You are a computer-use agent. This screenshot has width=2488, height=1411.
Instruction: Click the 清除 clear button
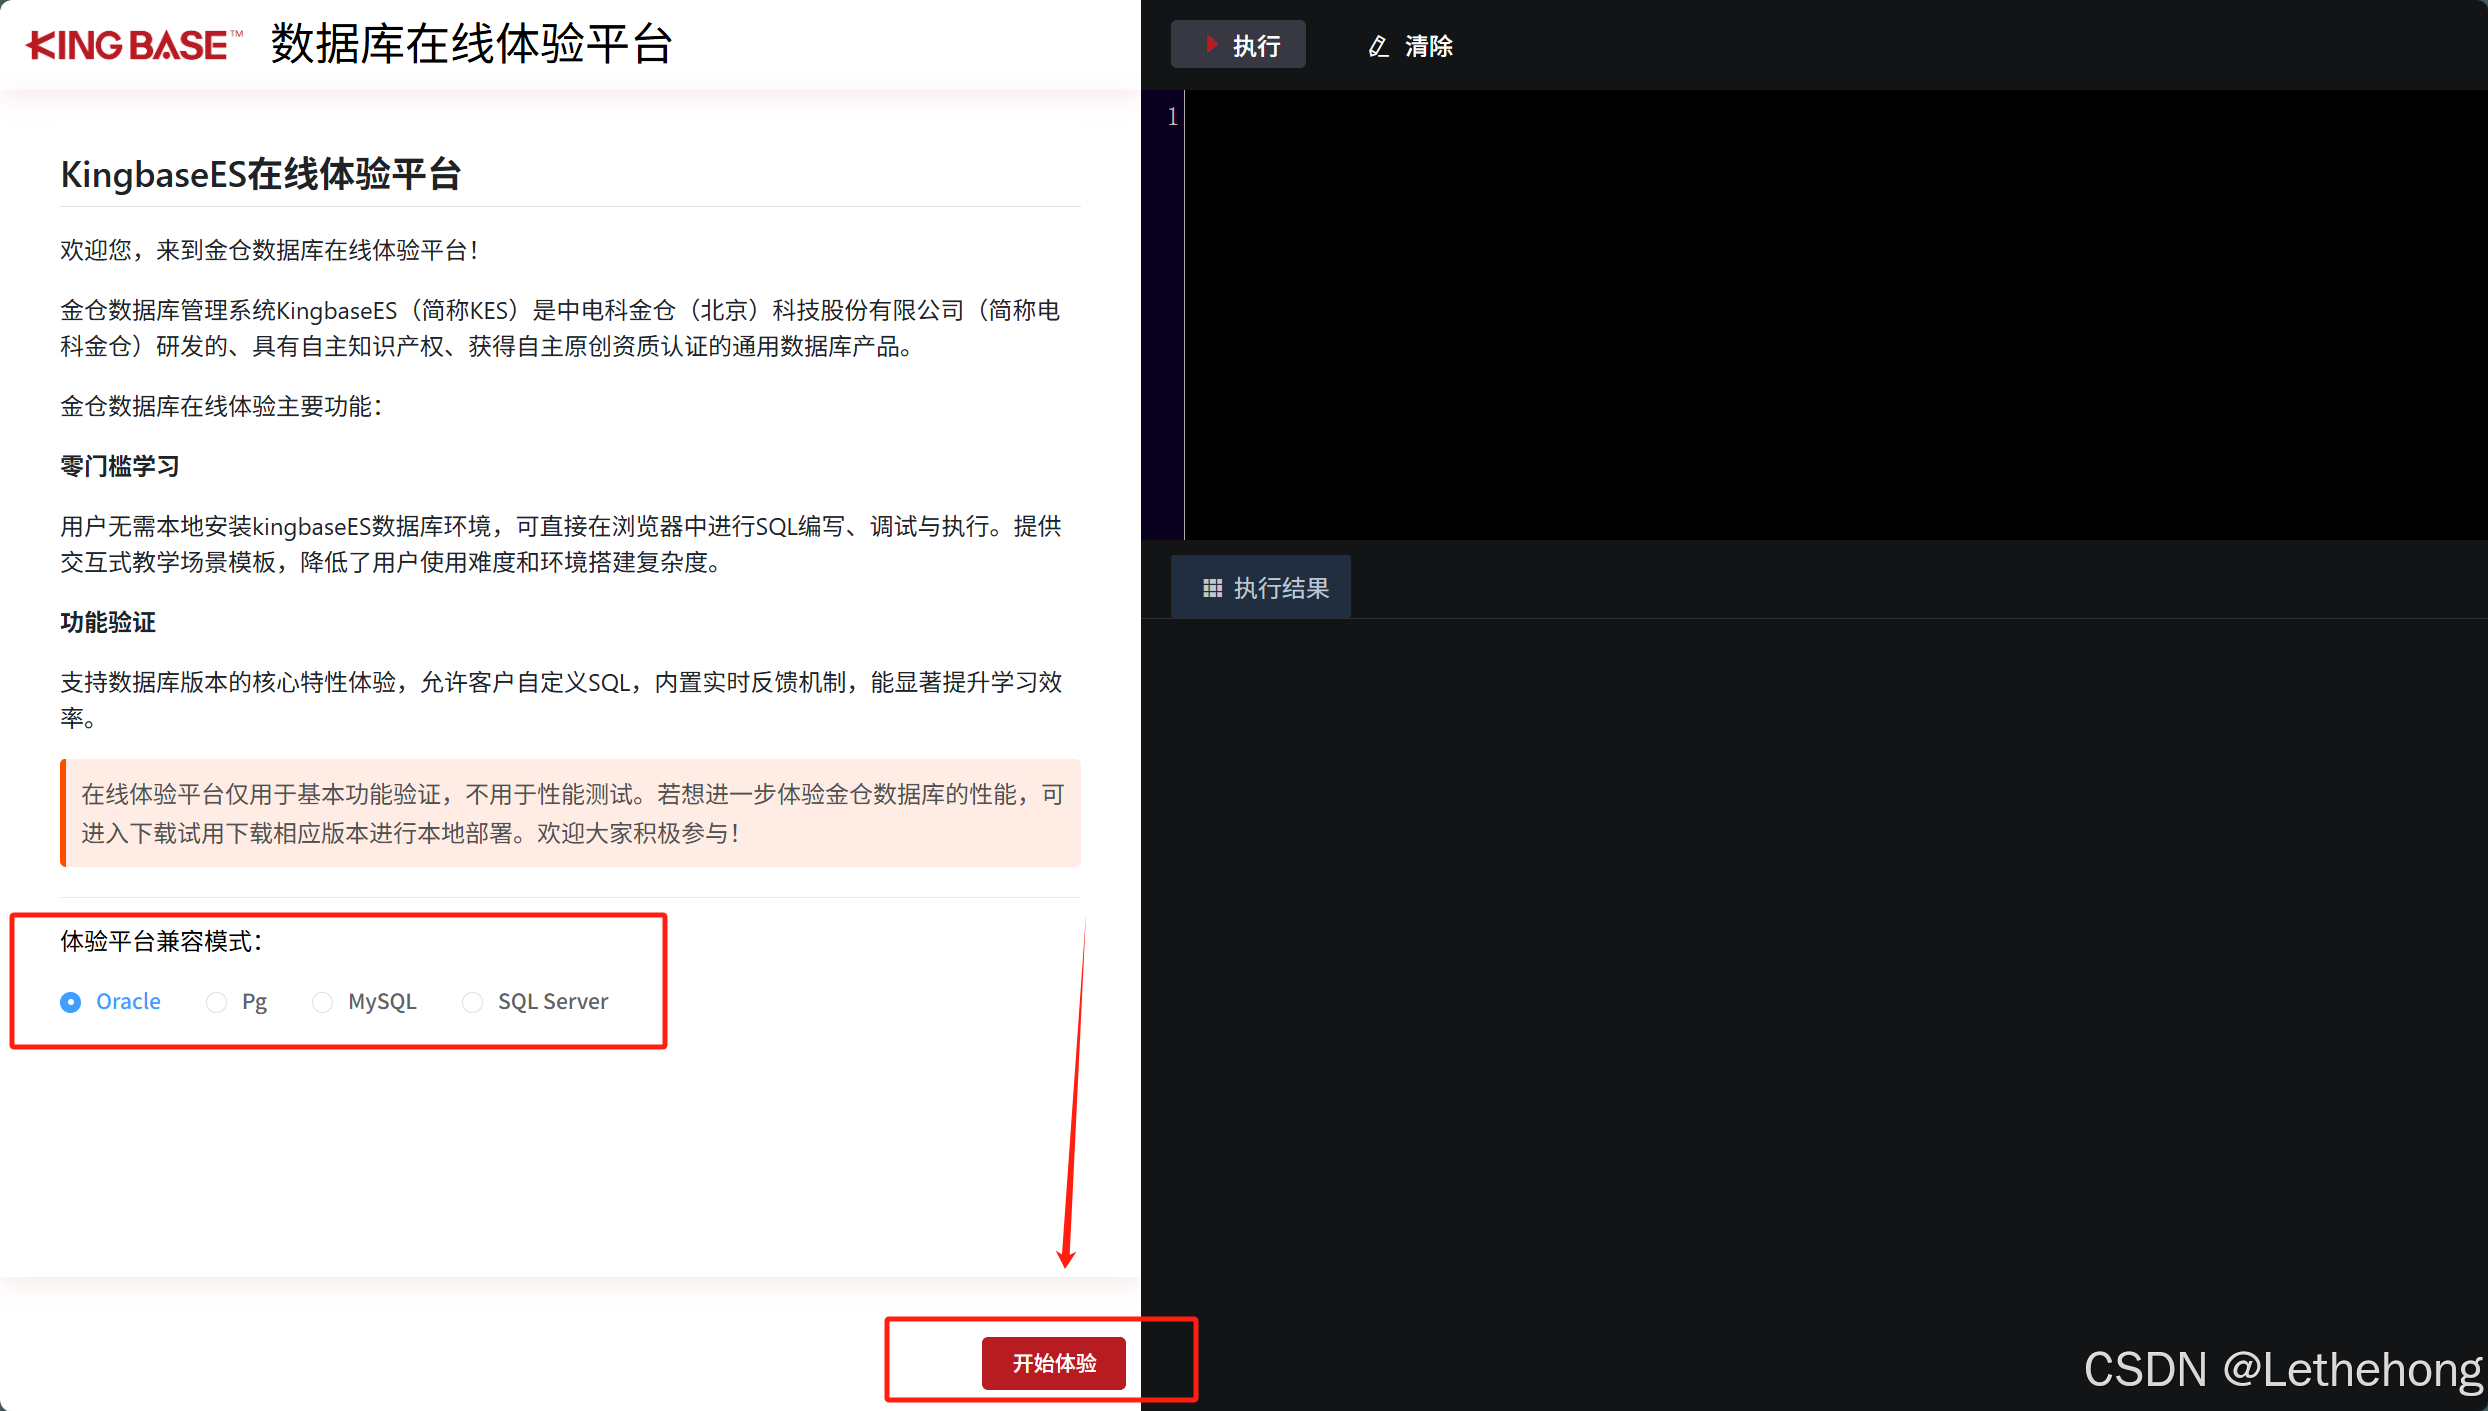[x=1411, y=46]
